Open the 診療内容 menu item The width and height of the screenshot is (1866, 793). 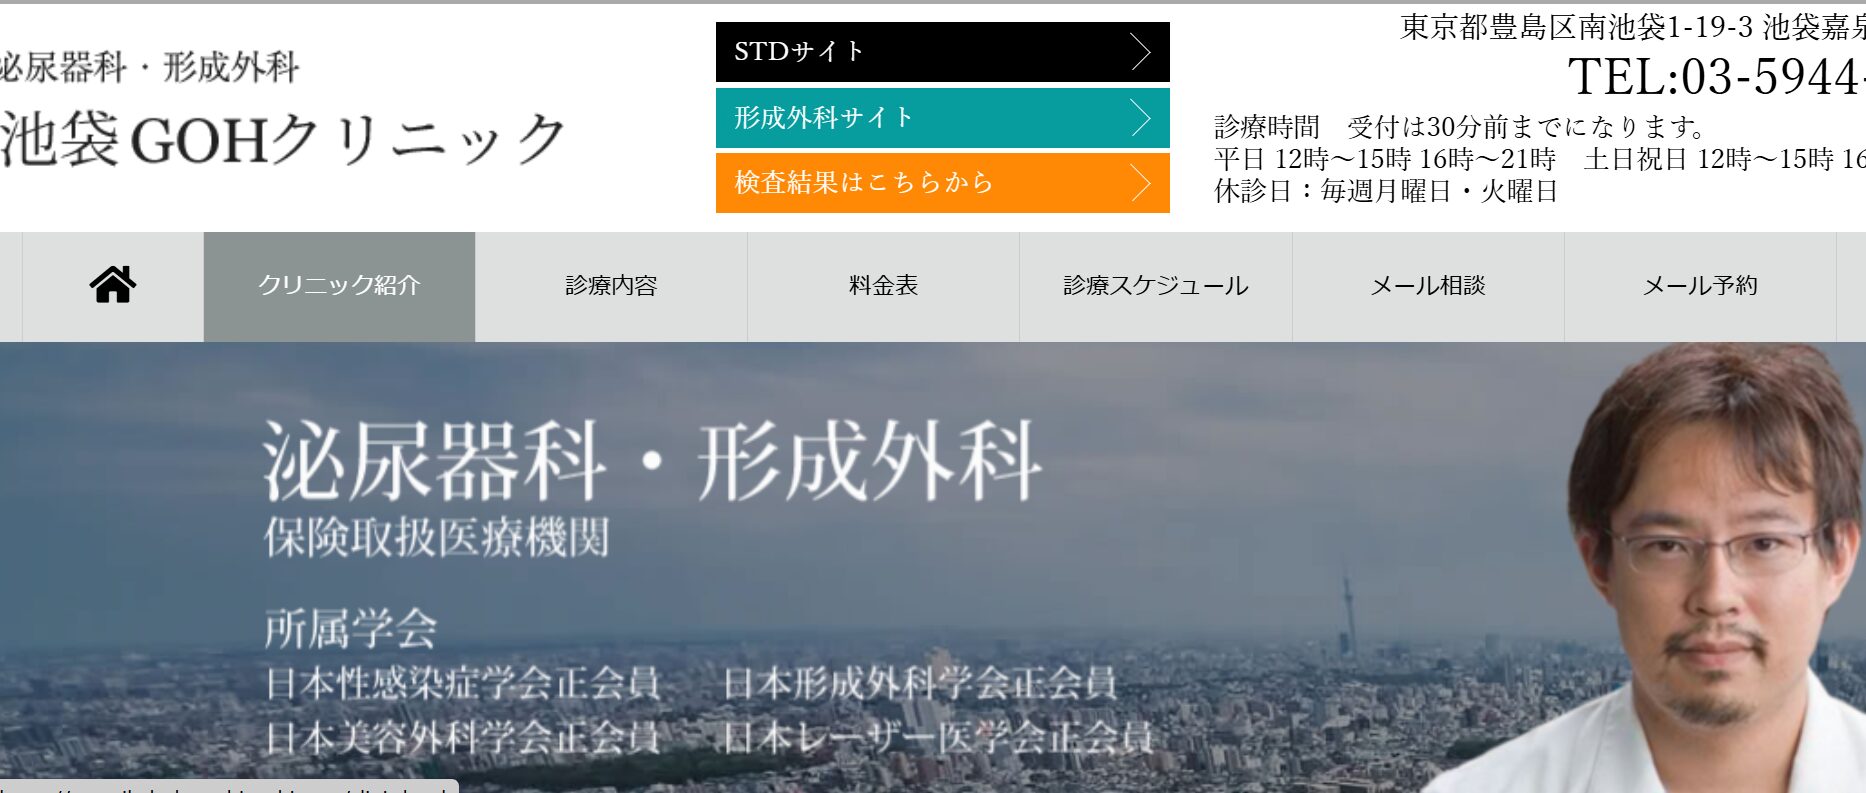(x=611, y=286)
